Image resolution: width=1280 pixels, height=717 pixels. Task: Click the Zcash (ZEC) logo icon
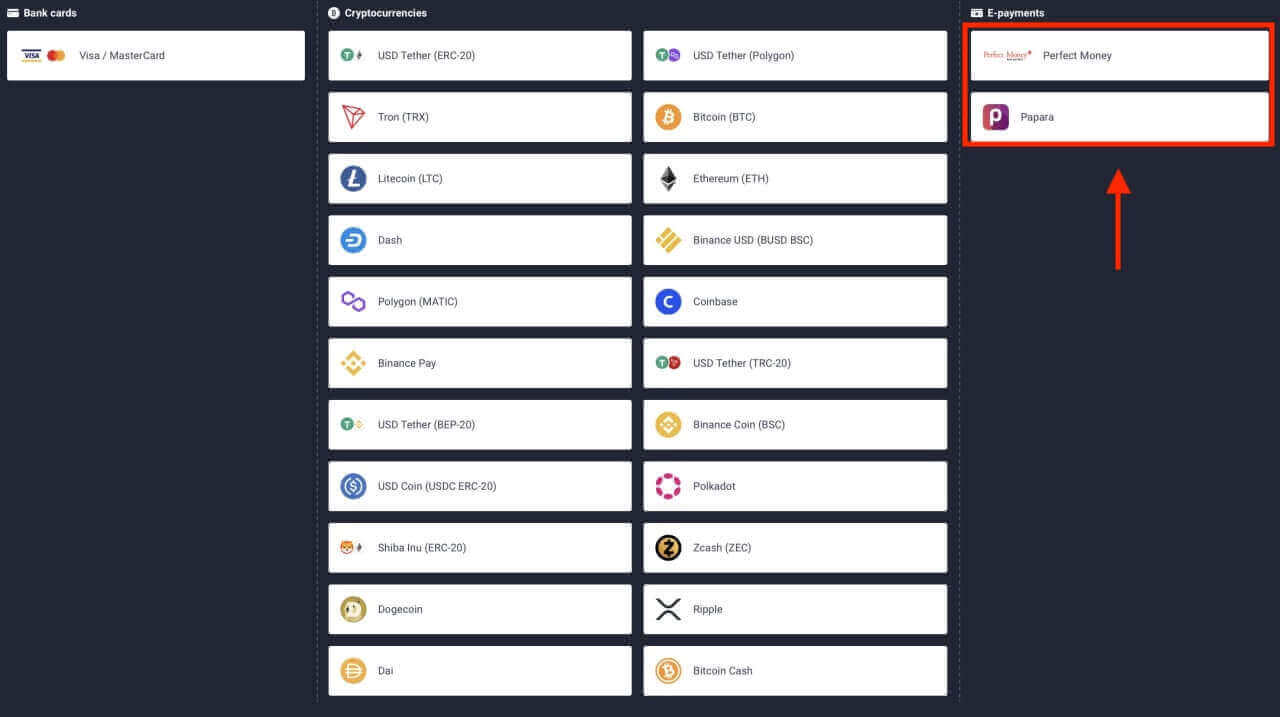pyautogui.click(x=668, y=548)
